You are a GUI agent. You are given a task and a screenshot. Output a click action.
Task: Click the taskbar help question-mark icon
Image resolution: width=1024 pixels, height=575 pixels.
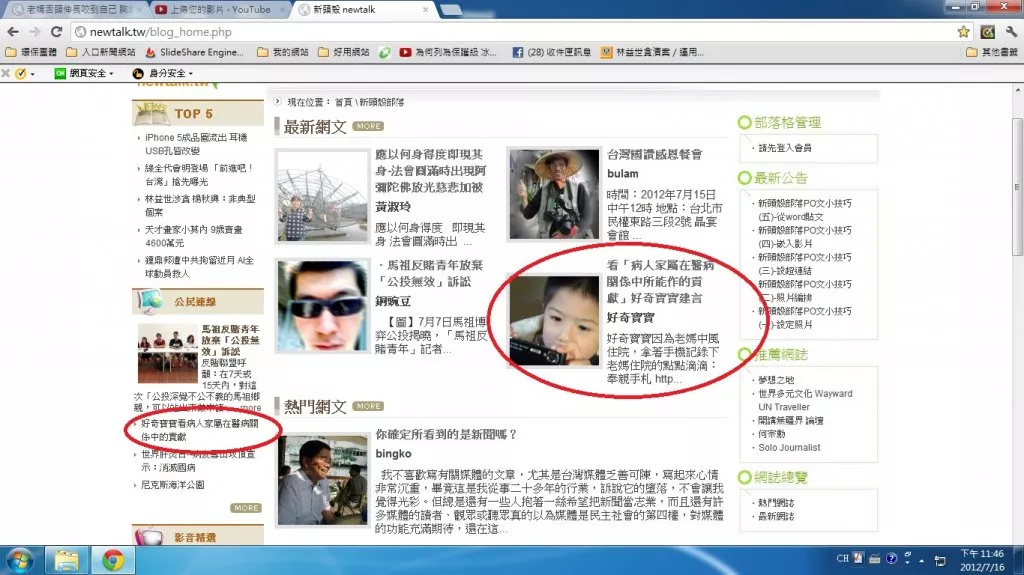(x=891, y=559)
